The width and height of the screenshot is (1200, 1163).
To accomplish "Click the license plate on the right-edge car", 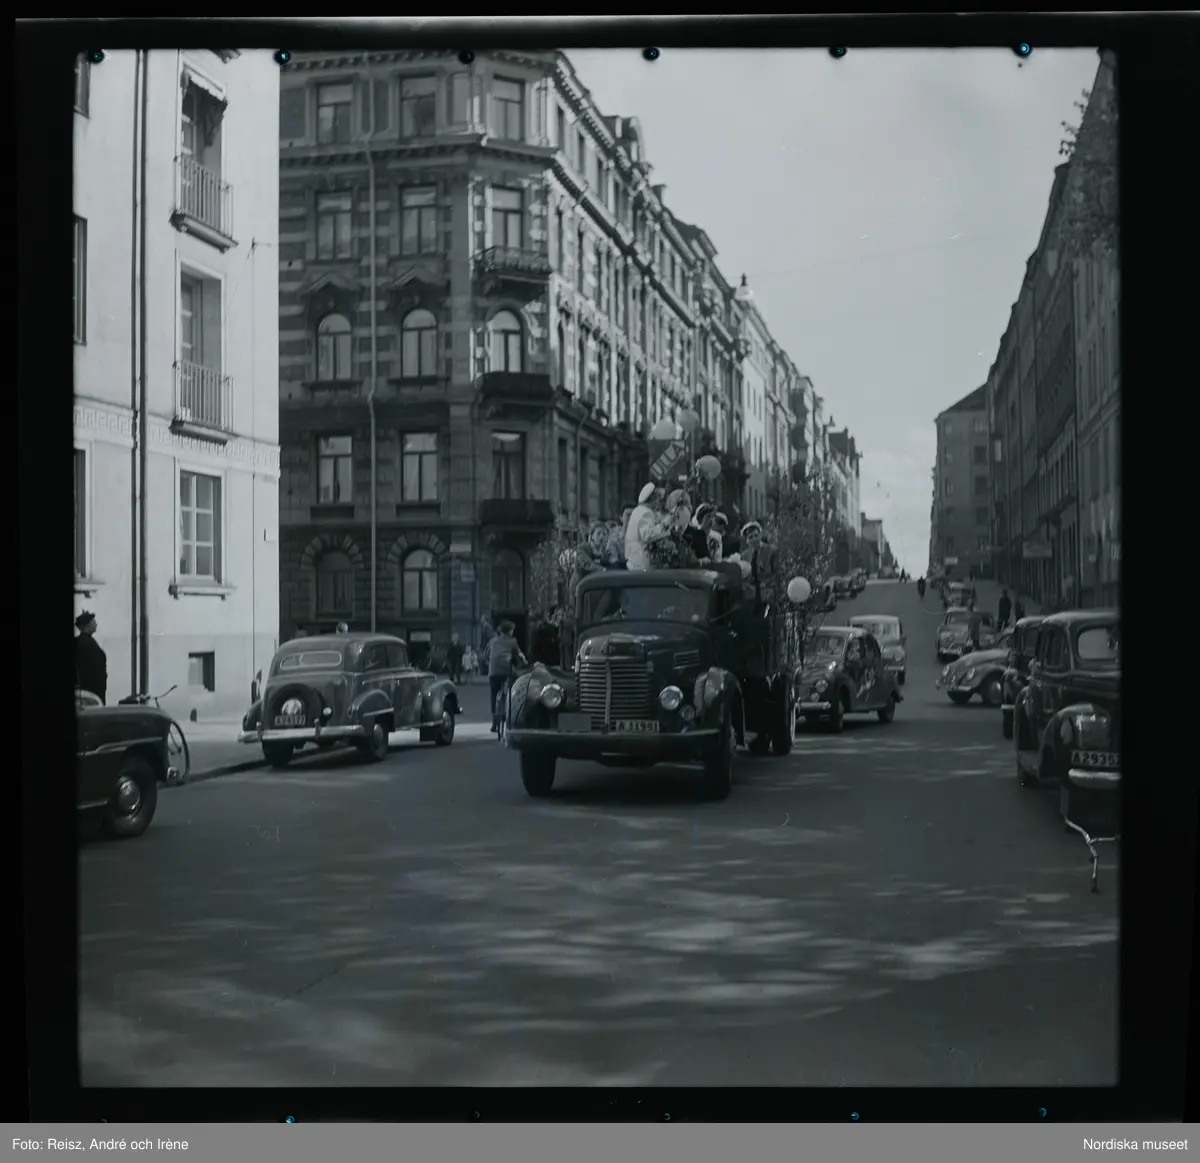I will click(x=1093, y=758).
